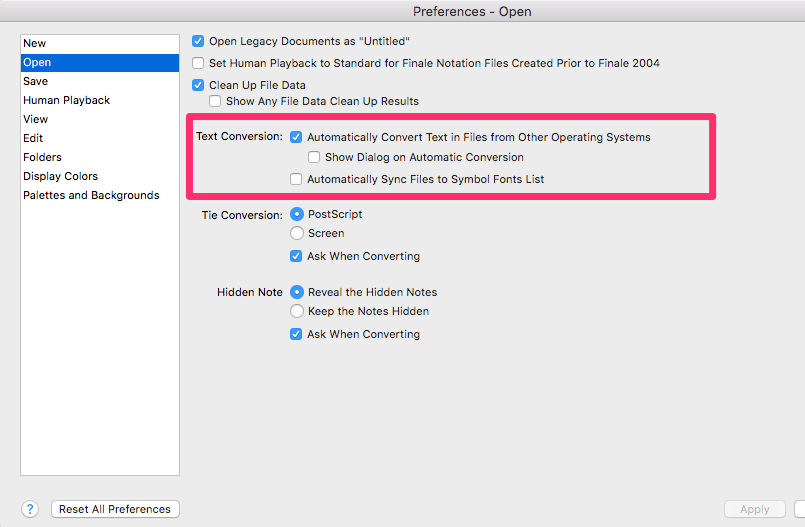
Task: Enable Set Human Playback to Standard checkbox
Action: click(x=198, y=63)
